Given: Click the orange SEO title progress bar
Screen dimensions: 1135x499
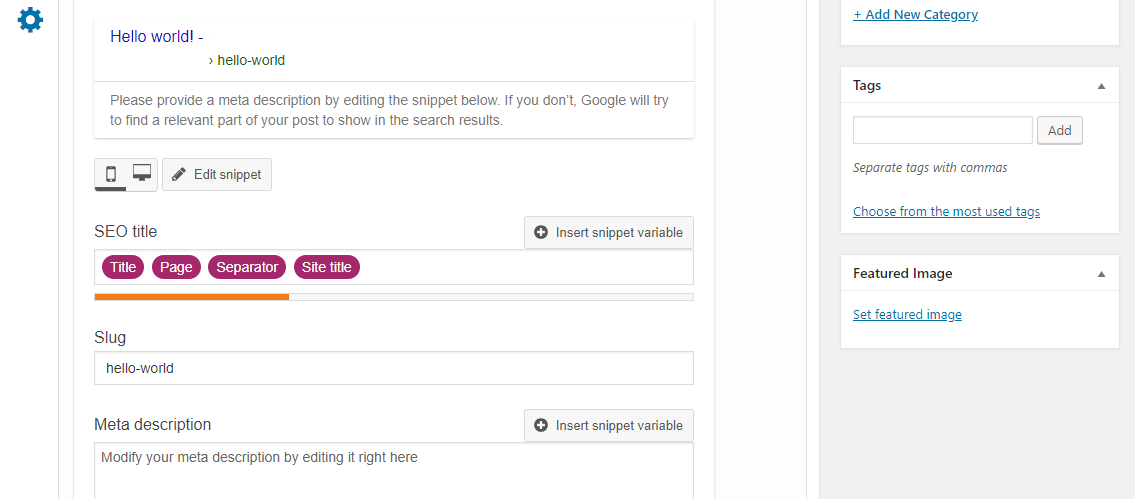Looking at the screenshot, I should (x=192, y=297).
